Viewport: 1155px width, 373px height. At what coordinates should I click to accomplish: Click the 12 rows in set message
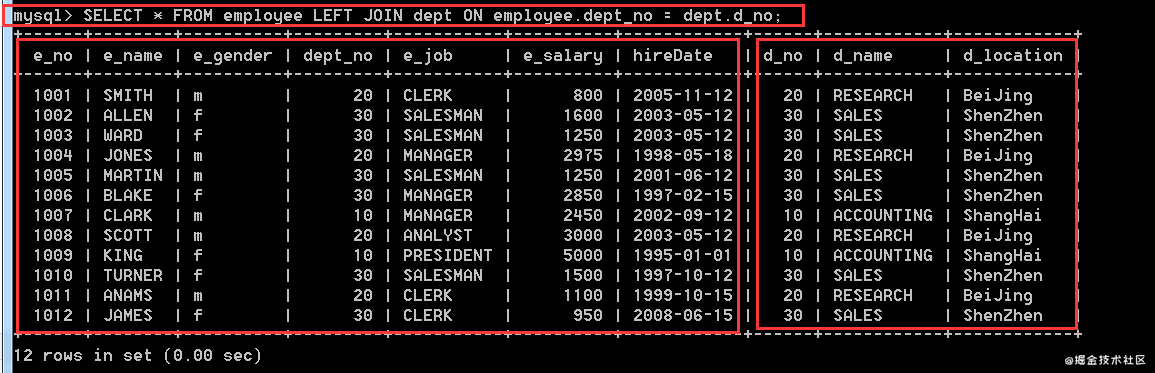138,355
